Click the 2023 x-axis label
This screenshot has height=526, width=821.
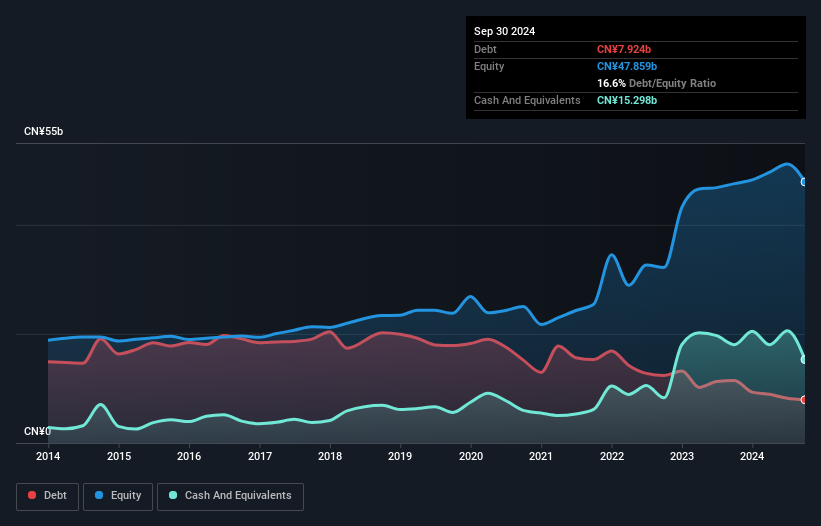[x=682, y=456]
